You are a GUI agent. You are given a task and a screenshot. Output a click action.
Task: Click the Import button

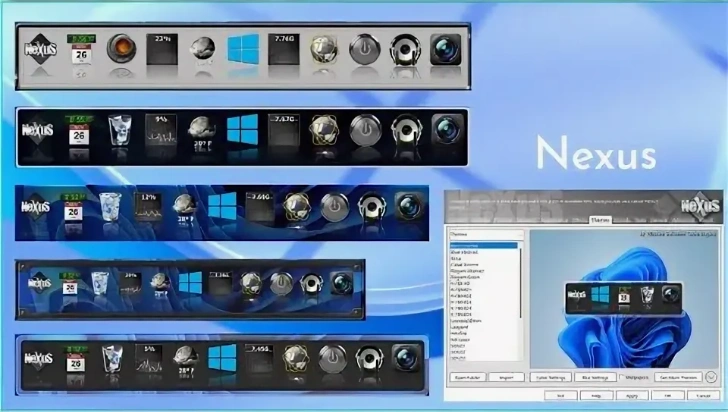[x=506, y=377]
